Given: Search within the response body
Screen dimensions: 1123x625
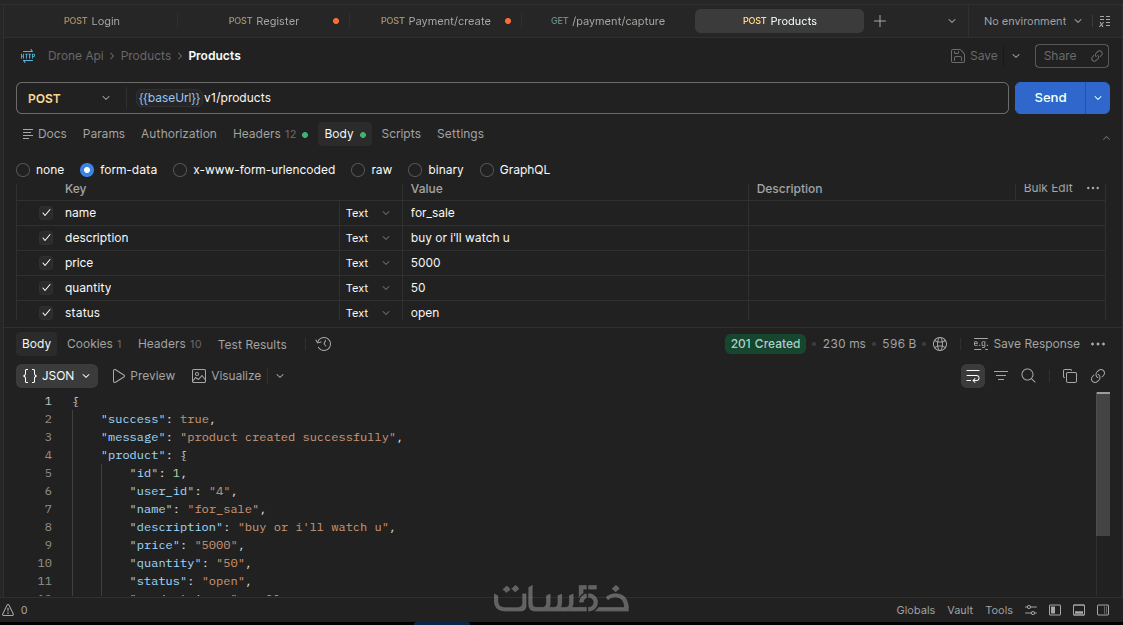Looking at the screenshot, I should pyautogui.click(x=1028, y=376).
